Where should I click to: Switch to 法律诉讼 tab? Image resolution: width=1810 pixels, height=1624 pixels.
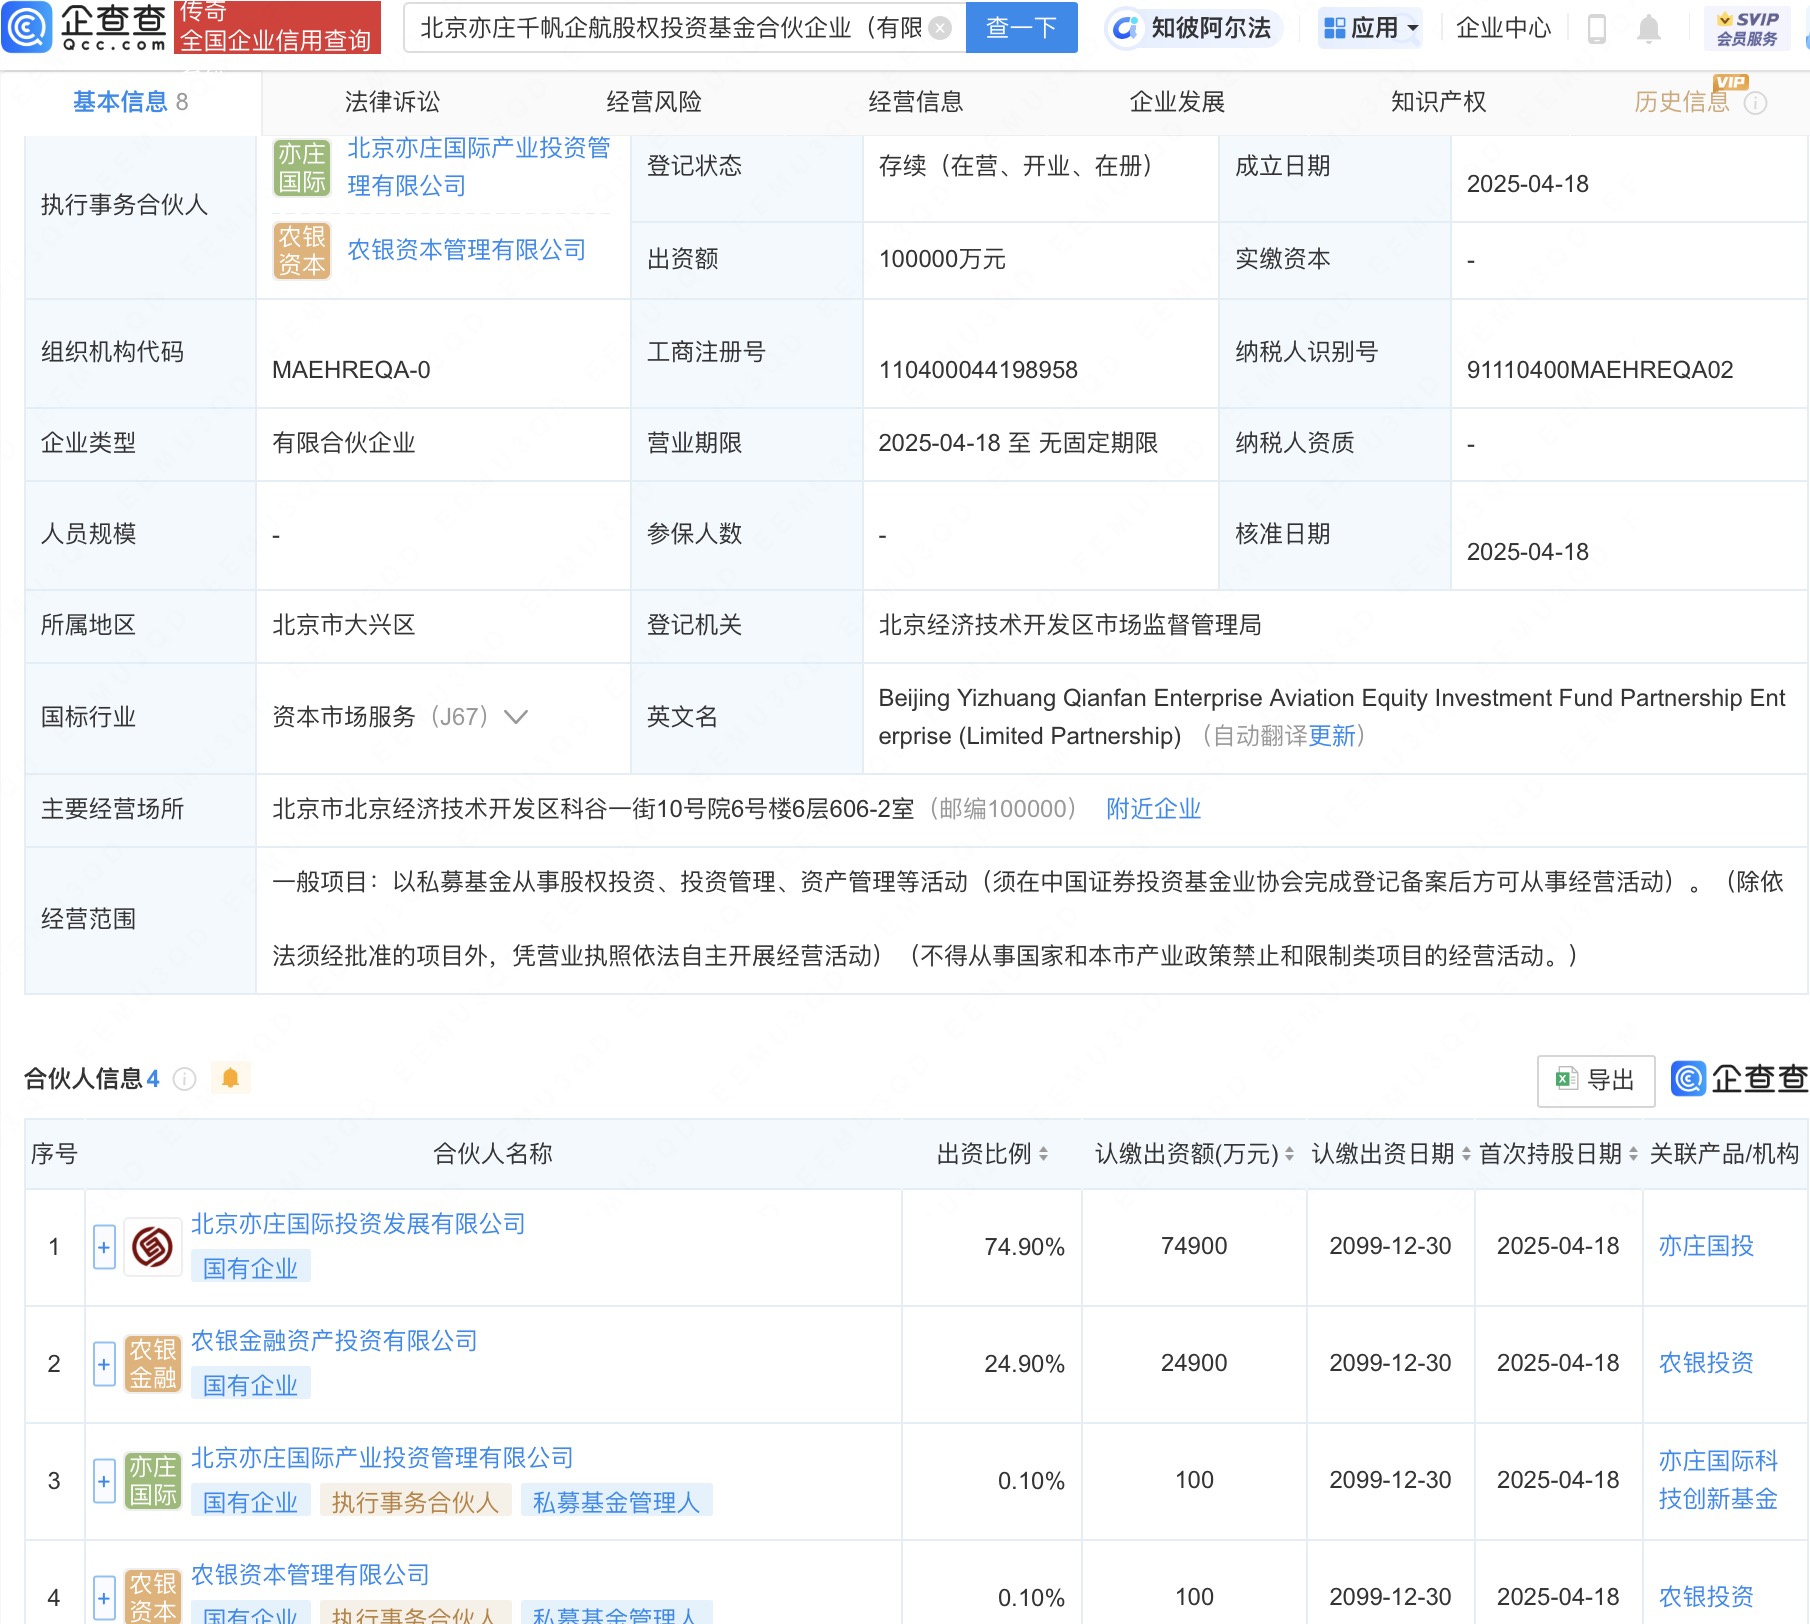392,102
